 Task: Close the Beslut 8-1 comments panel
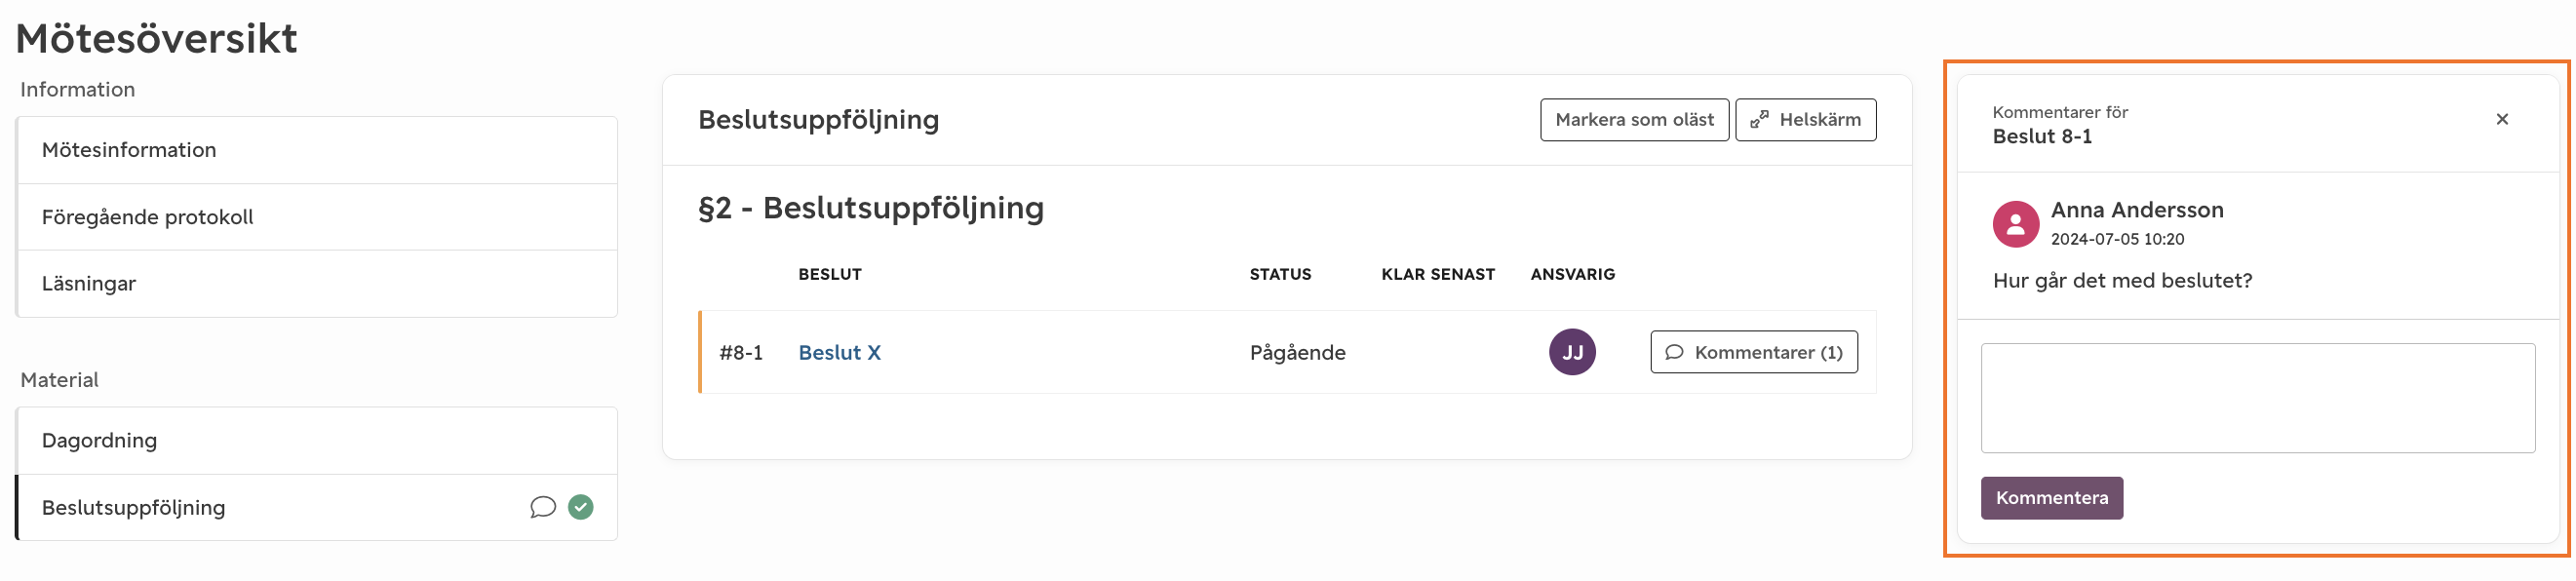(2501, 119)
